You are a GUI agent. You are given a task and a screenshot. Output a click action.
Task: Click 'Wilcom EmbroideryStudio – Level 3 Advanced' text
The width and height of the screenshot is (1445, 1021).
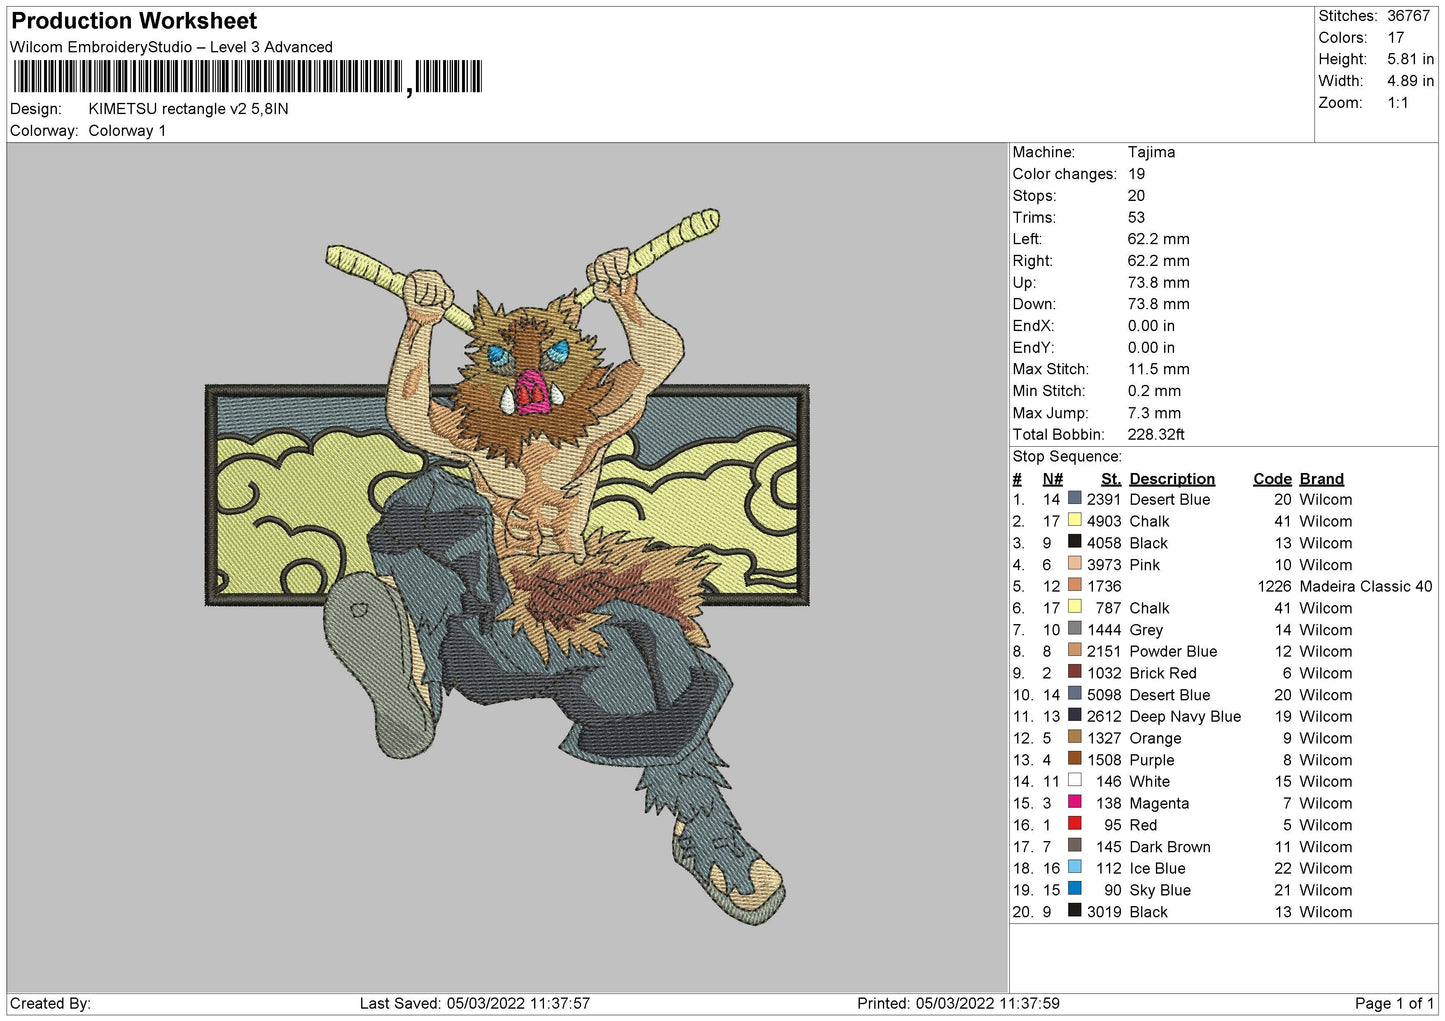pos(171,47)
